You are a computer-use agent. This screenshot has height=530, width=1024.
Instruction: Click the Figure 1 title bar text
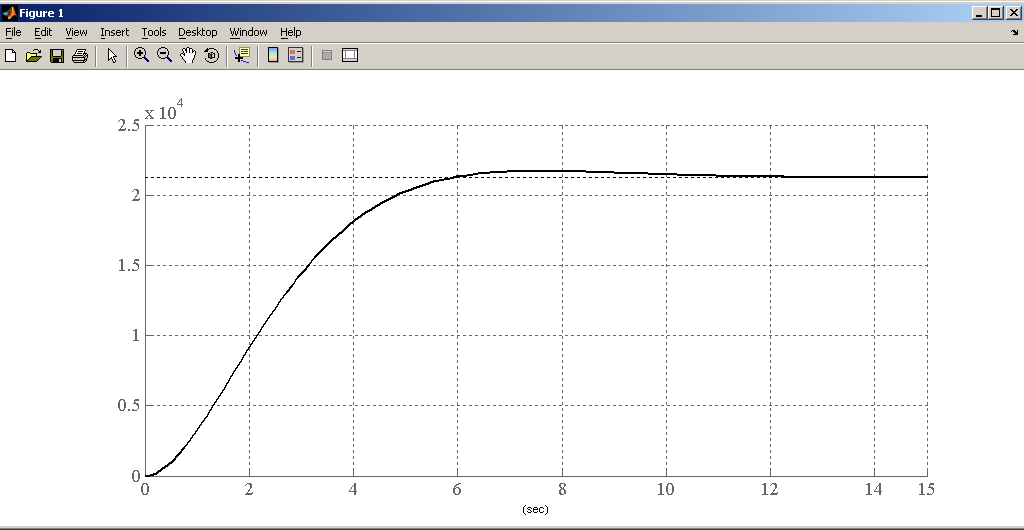coord(42,13)
